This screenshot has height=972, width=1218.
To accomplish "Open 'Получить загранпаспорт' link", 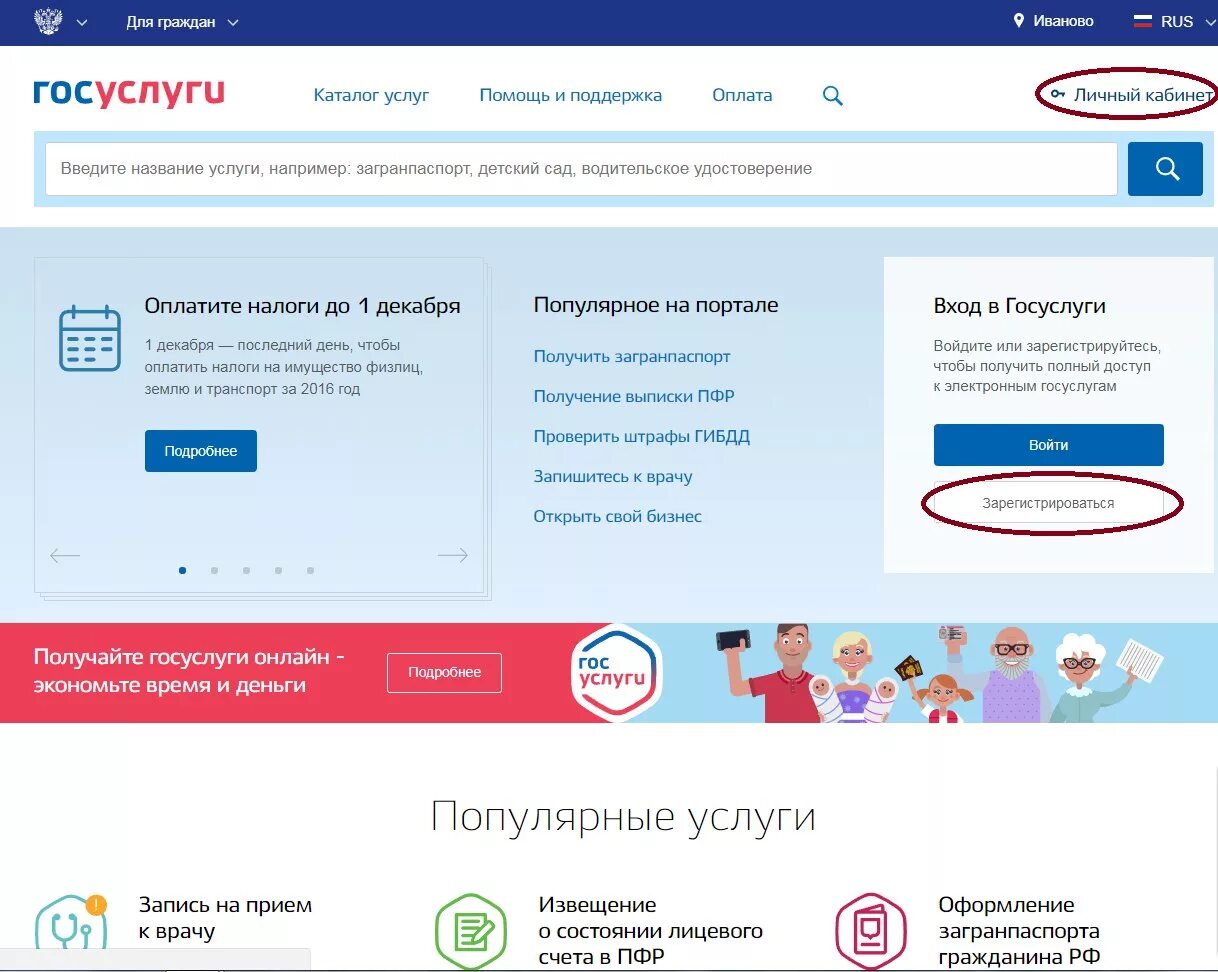I will pos(632,356).
